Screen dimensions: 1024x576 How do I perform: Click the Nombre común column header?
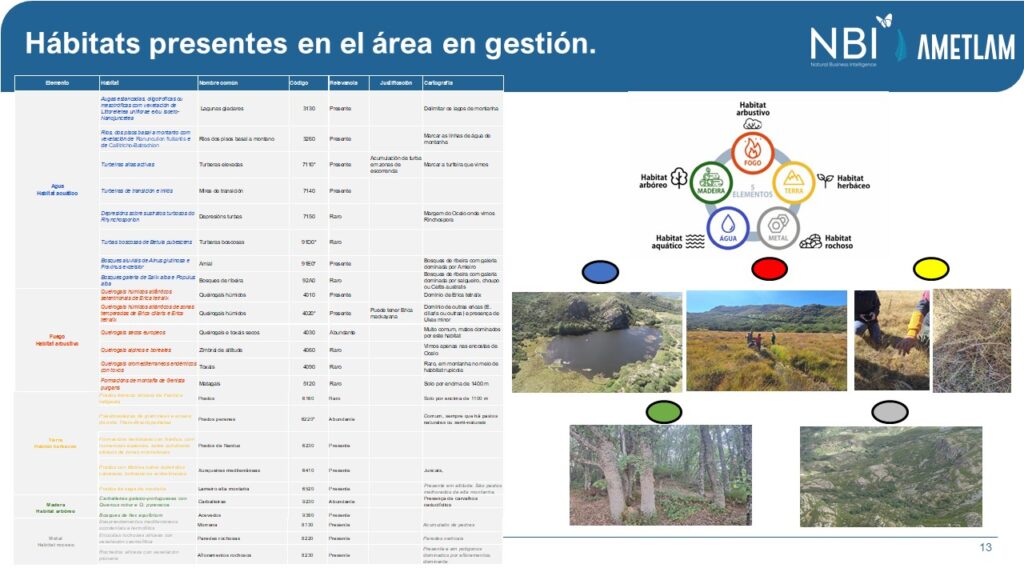tap(243, 83)
